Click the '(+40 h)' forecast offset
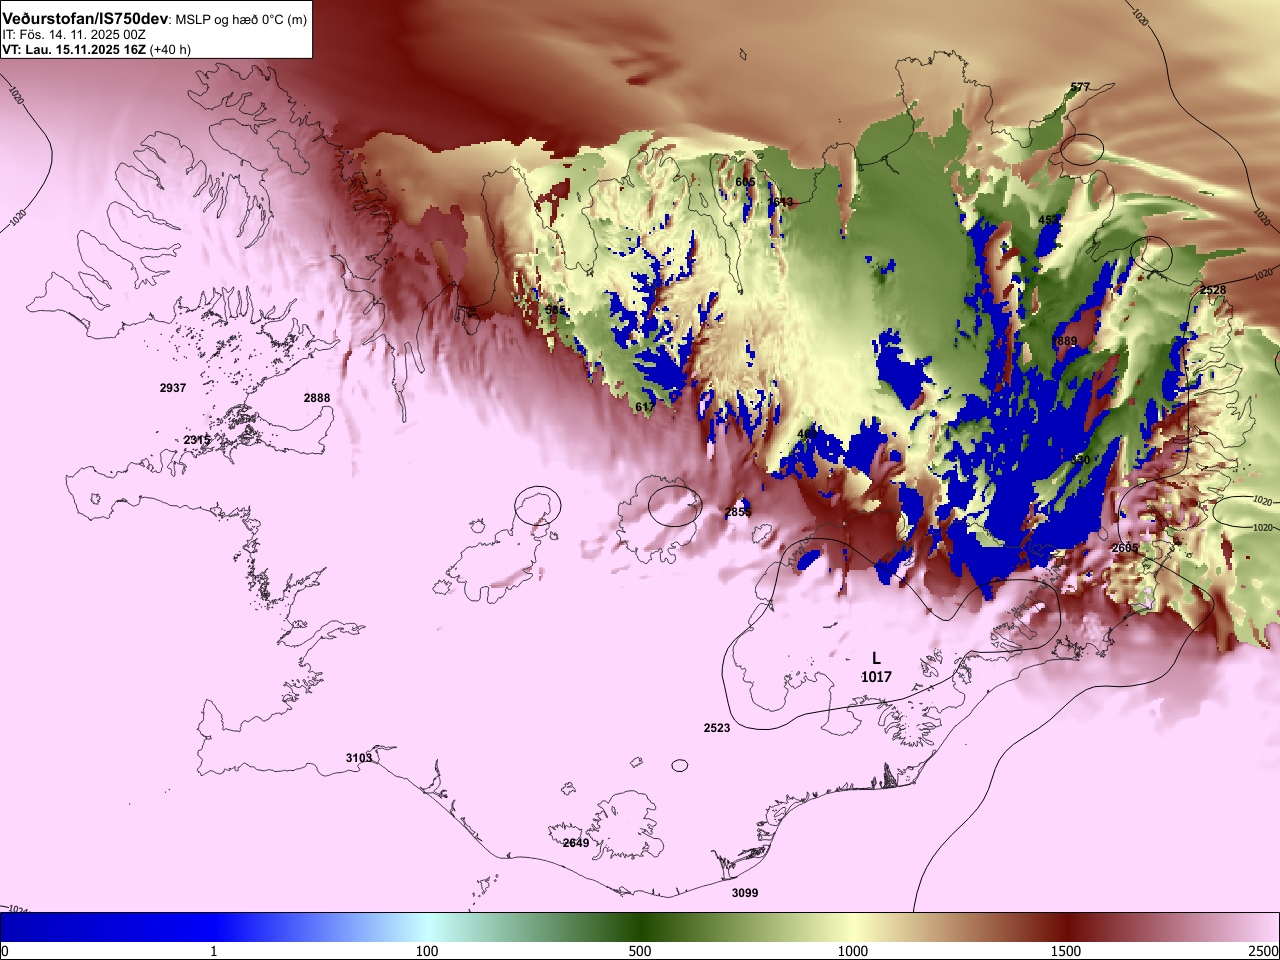The height and width of the screenshot is (960, 1280). click(x=171, y=49)
